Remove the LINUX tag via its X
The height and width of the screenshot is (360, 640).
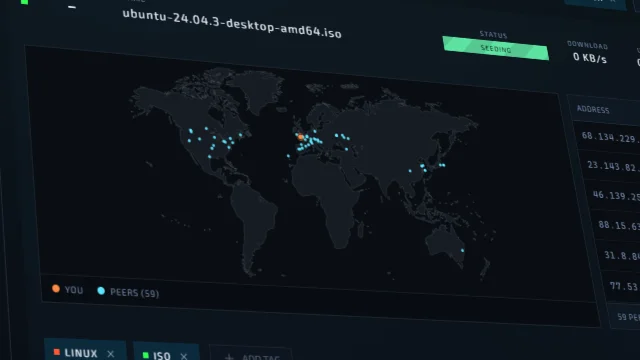(x=111, y=354)
